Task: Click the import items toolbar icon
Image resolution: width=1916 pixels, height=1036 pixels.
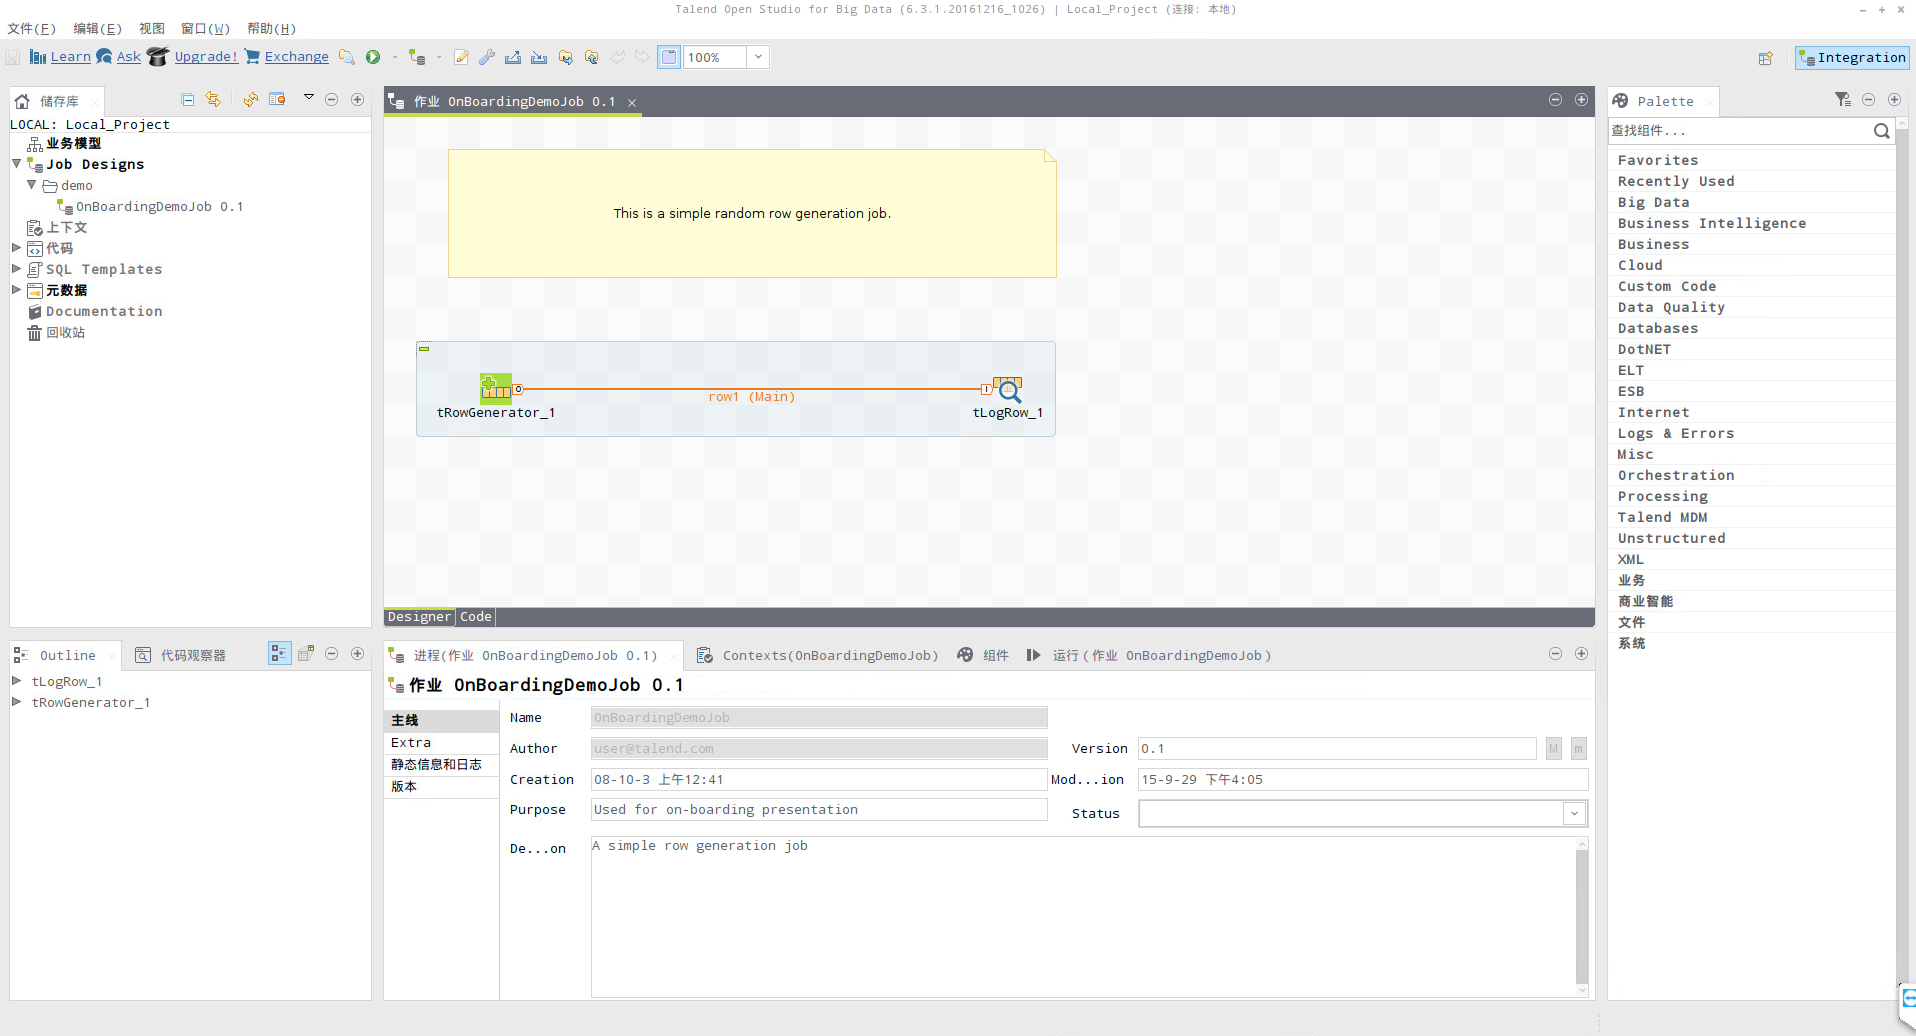Action: point(539,57)
